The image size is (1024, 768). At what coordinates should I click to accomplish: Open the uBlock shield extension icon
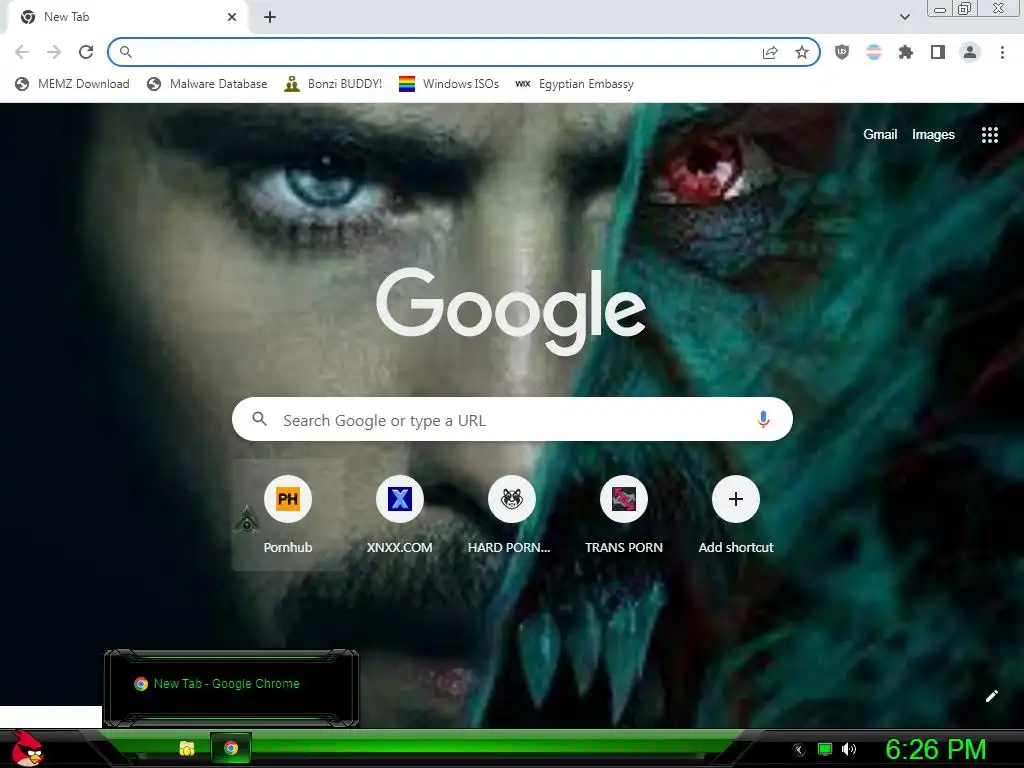coord(842,52)
